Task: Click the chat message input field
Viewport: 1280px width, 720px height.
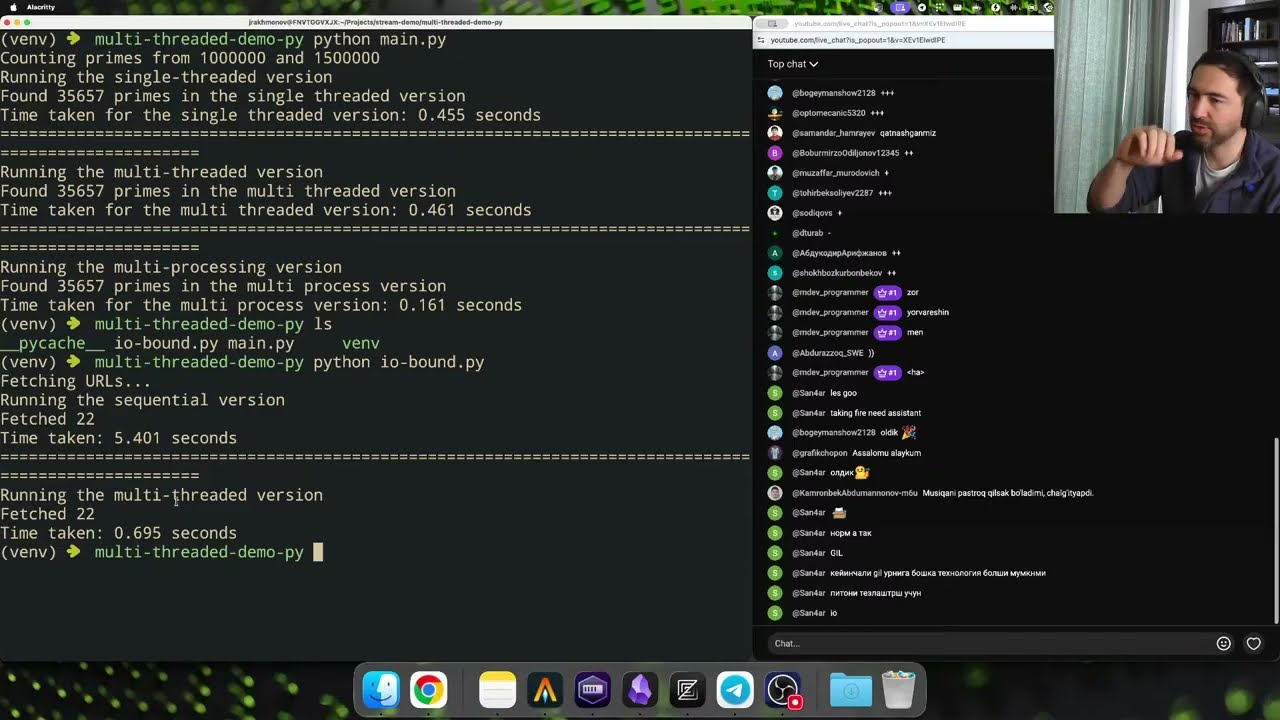Action: [x=988, y=643]
